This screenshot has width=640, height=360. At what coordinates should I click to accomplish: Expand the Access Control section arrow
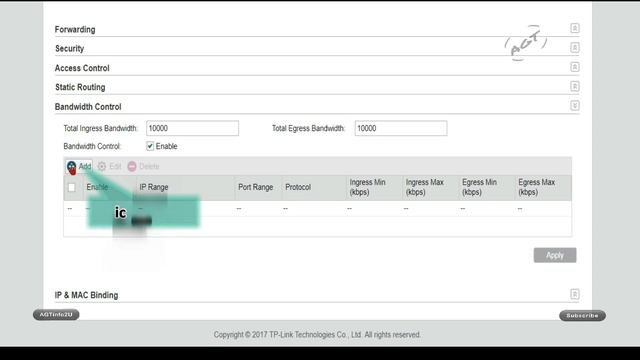coord(575,67)
